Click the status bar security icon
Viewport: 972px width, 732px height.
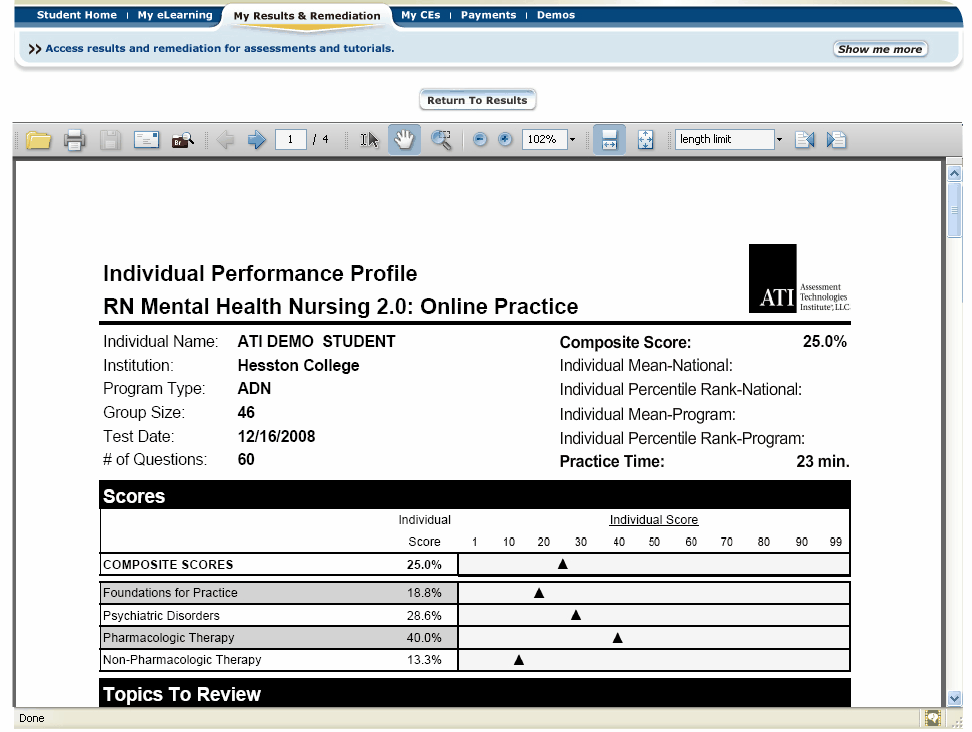point(932,718)
